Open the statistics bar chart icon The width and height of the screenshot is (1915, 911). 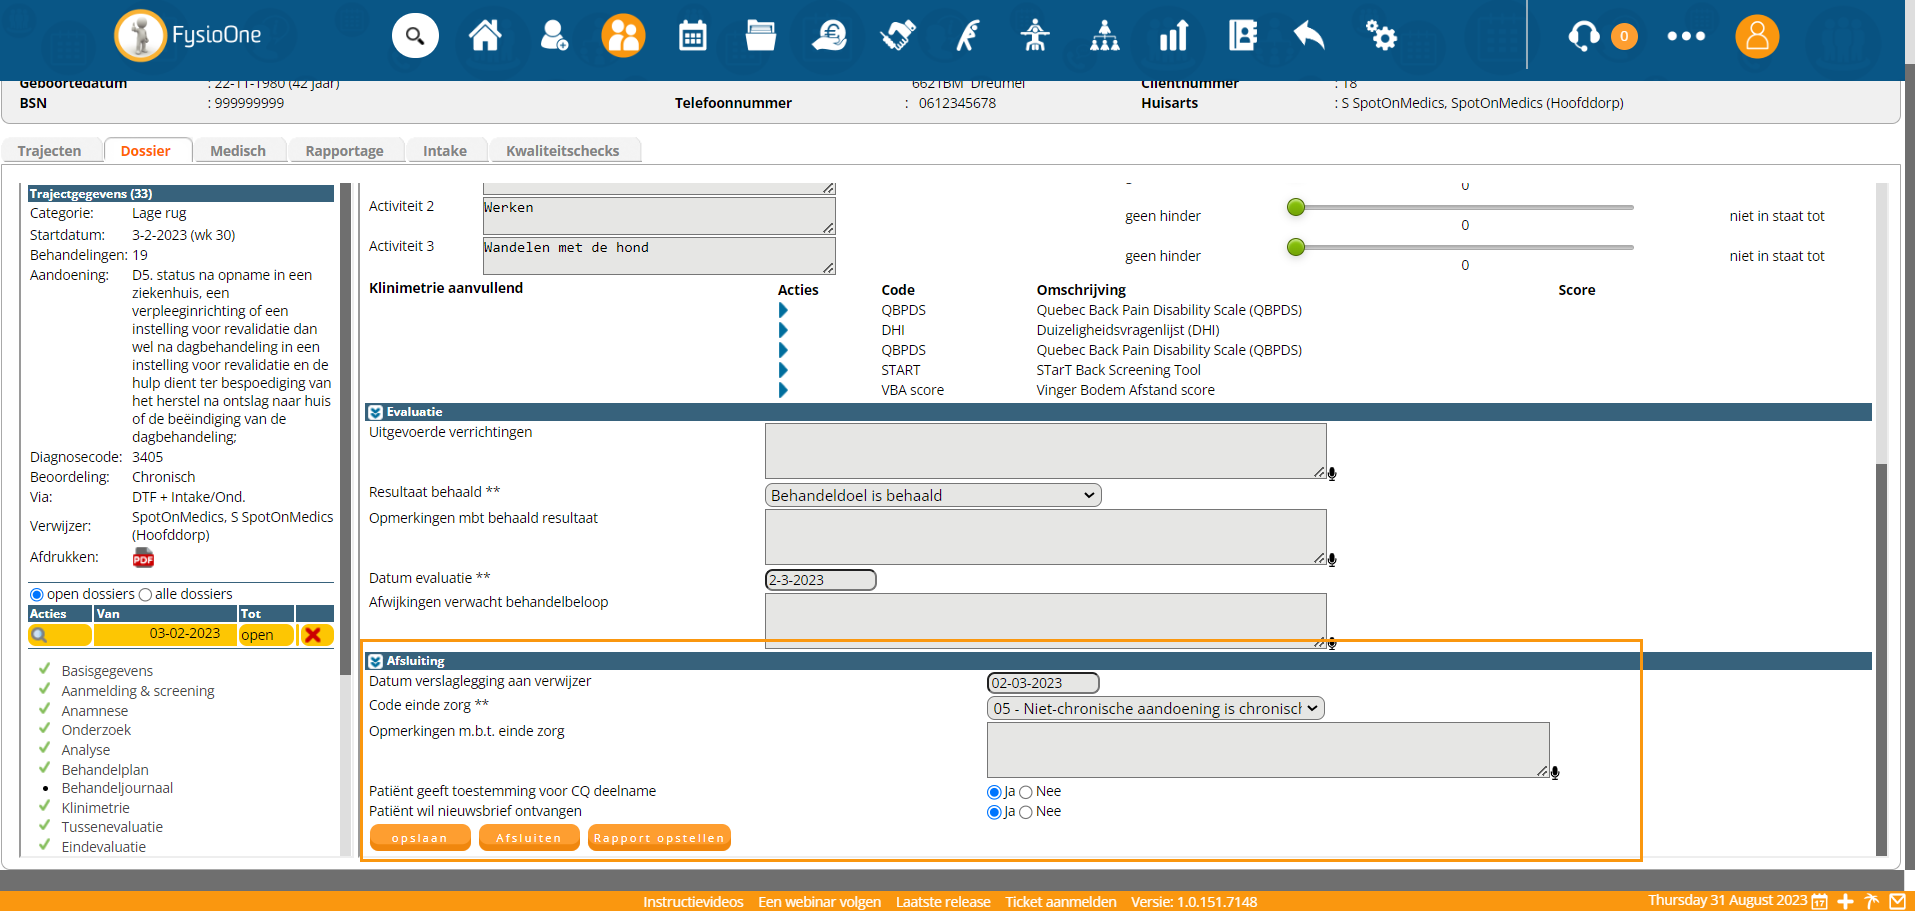[1173, 36]
